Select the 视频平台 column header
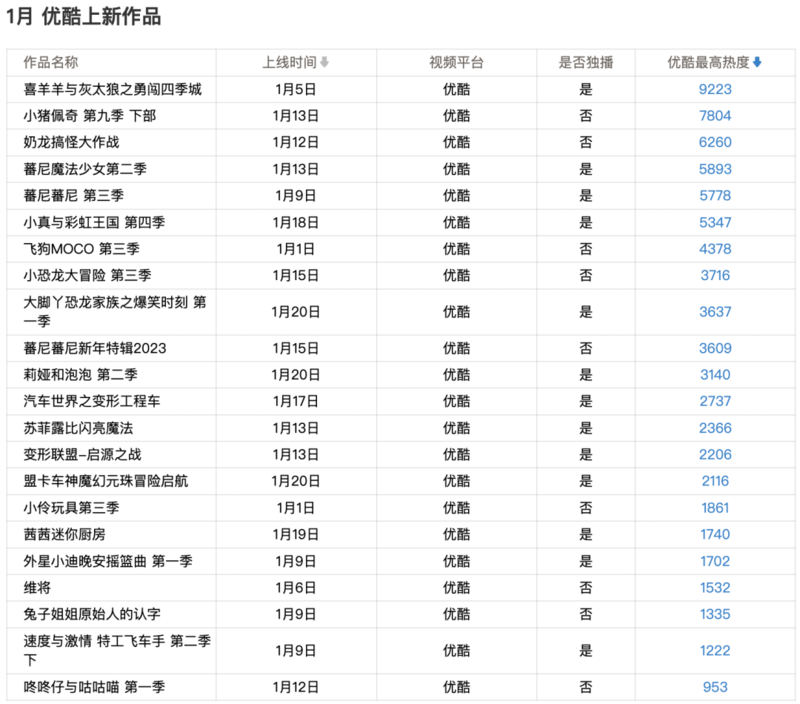This screenshot has width=800, height=704. point(456,62)
